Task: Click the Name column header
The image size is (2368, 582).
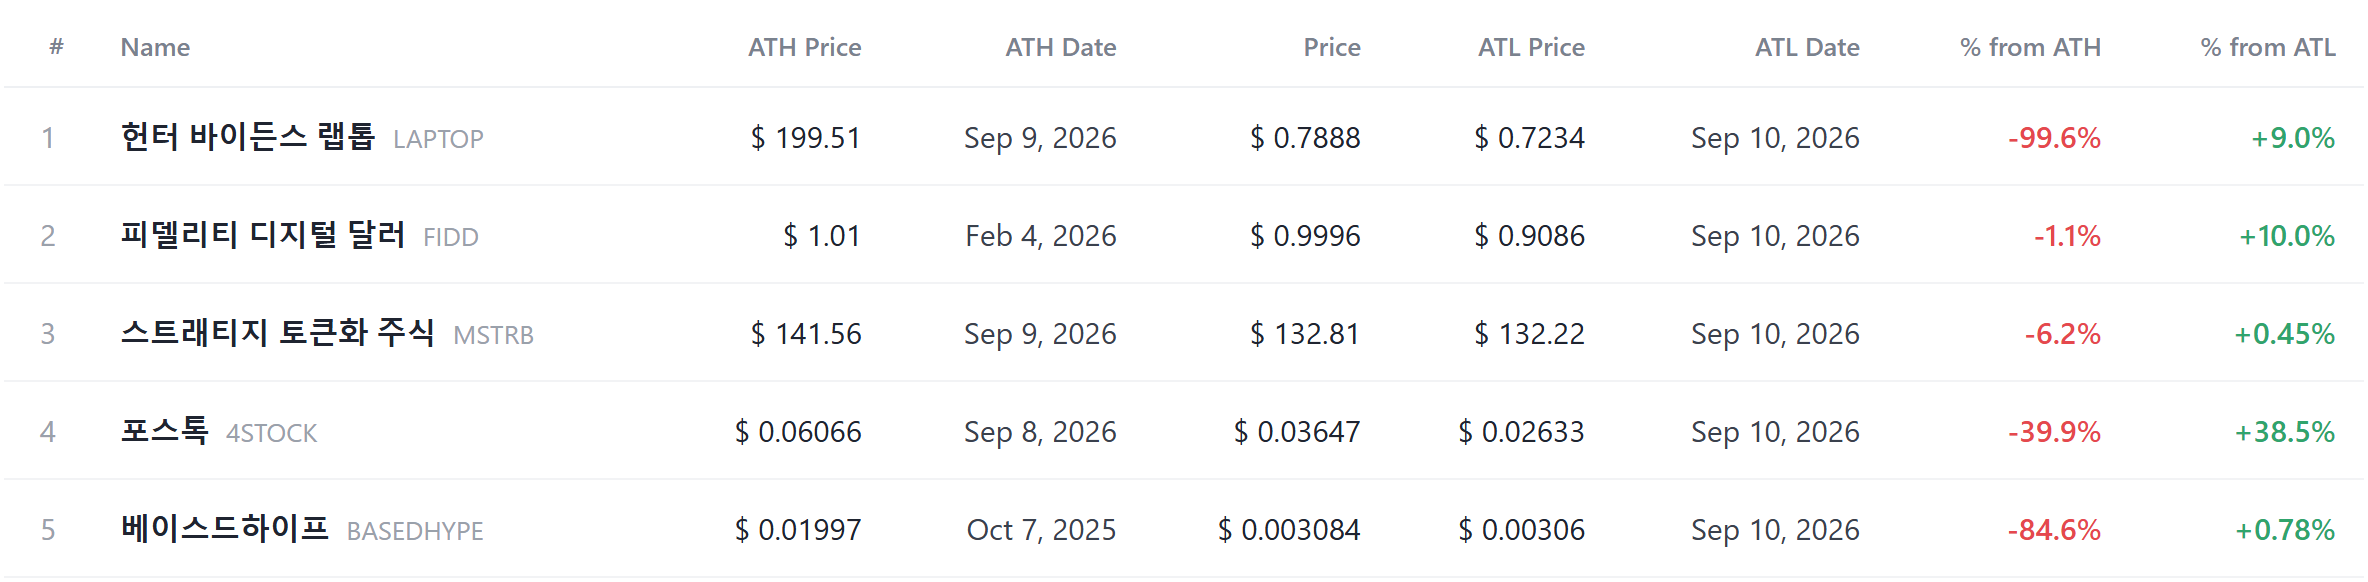Action: [x=155, y=47]
